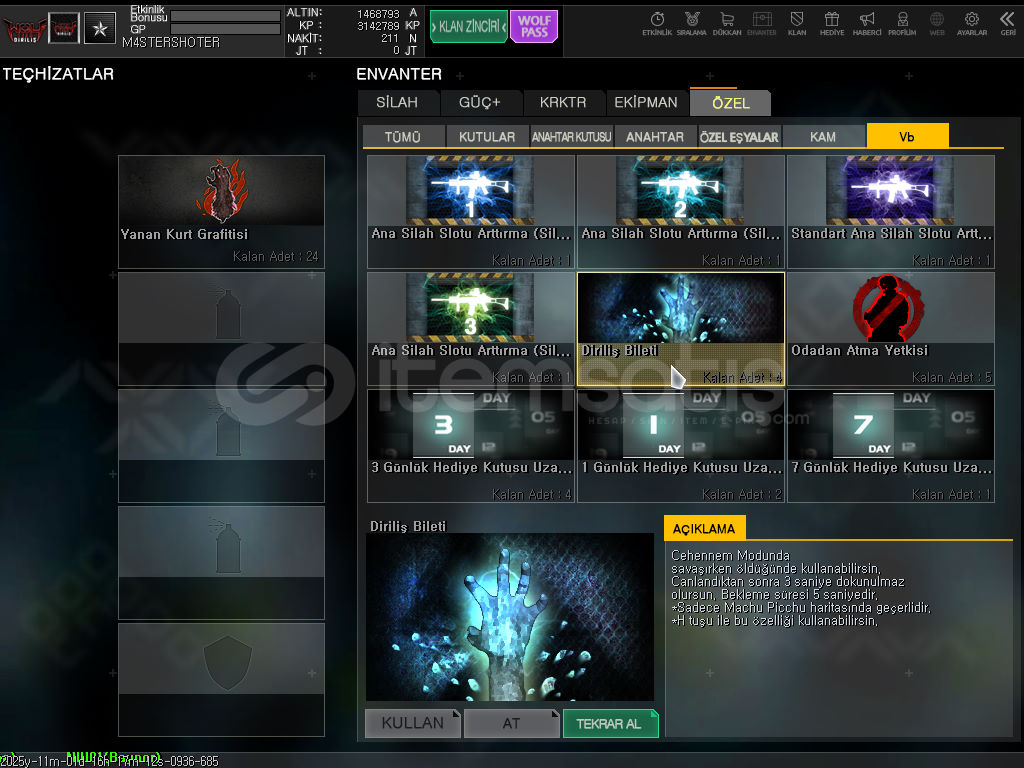1024x768 pixels.
Task: Open the Klan shield icon
Action: (797, 24)
